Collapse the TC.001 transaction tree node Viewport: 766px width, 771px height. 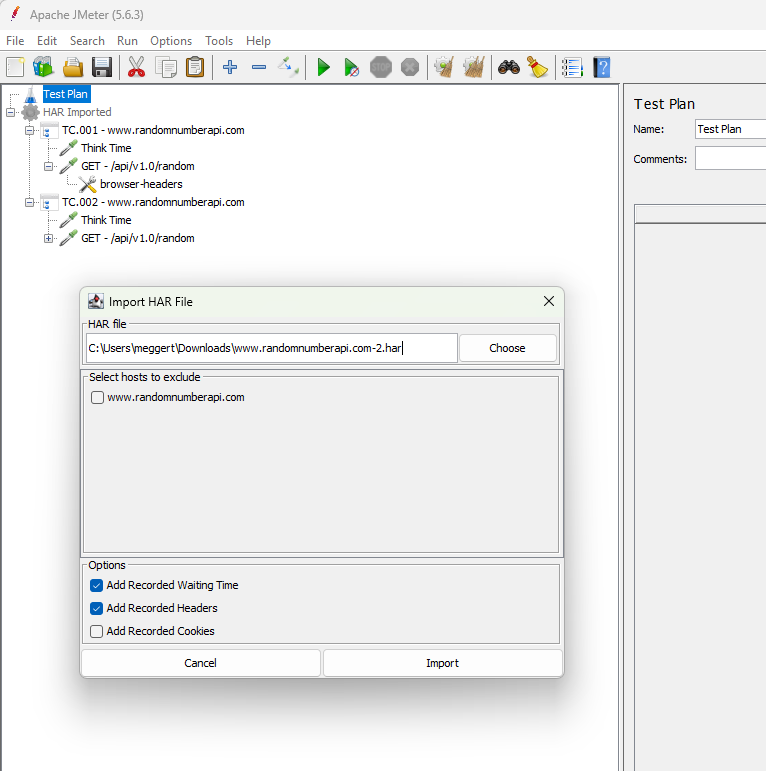pos(30,130)
